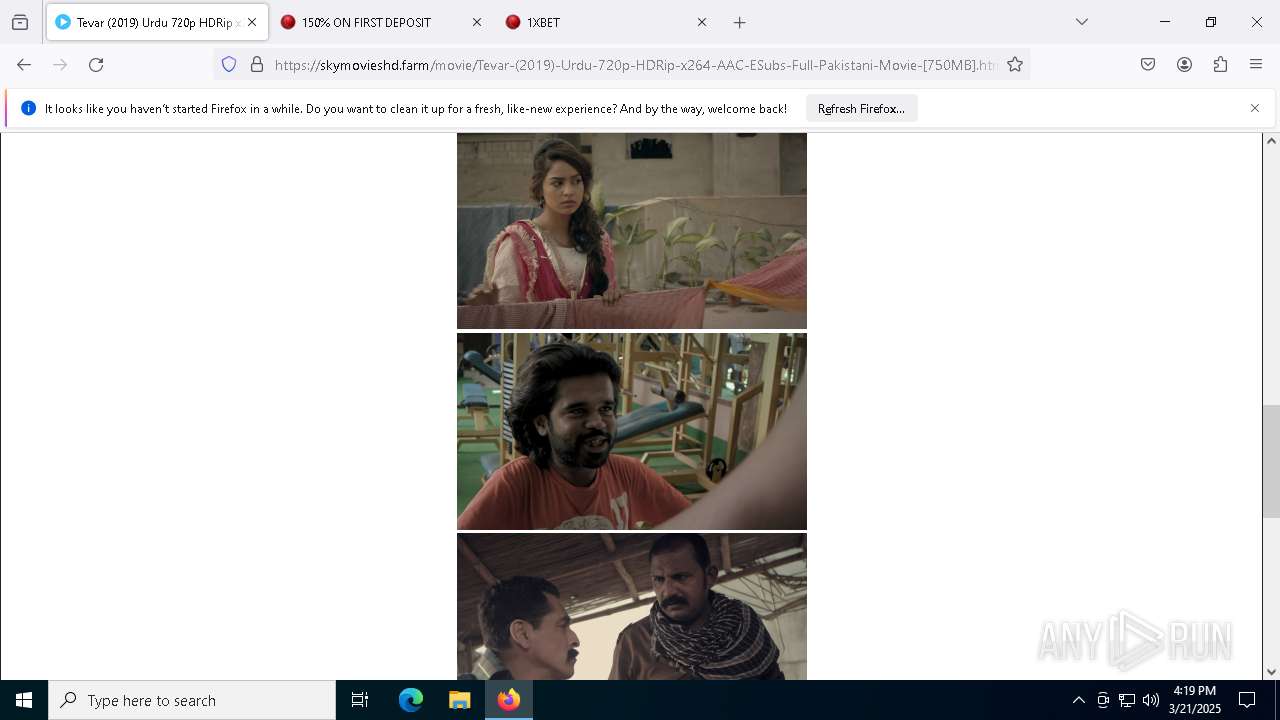1280x720 pixels.
Task: Open File Explorer from taskbar
Action: (x=459, y=700)
